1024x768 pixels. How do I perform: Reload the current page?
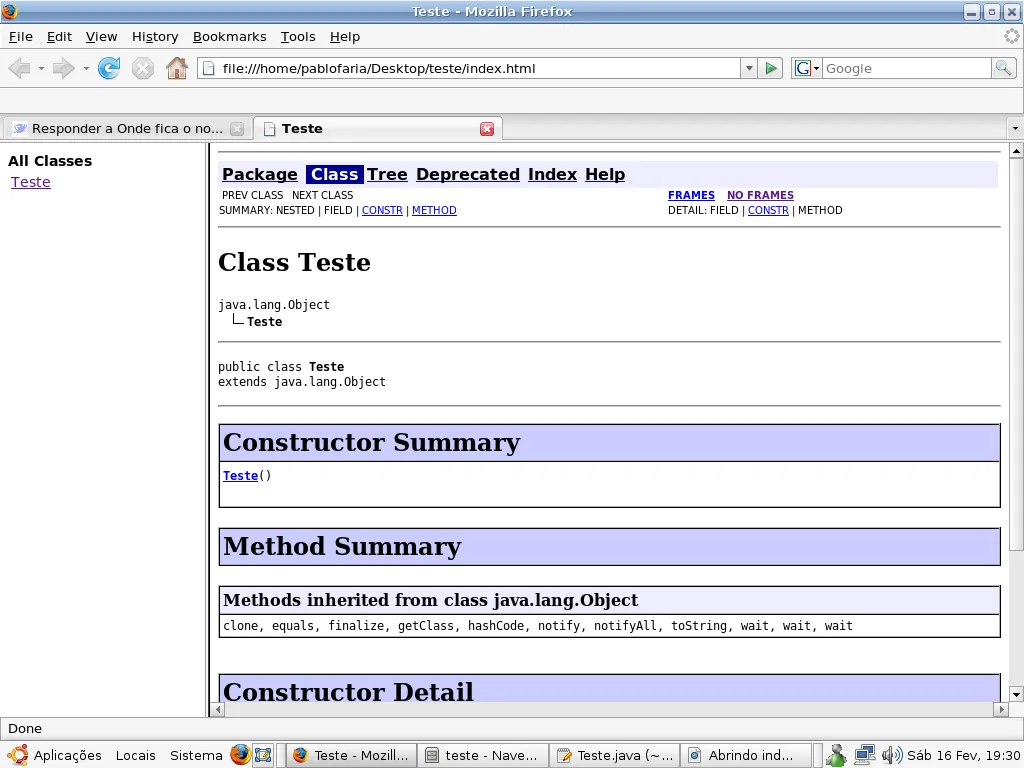pos(109,68)
